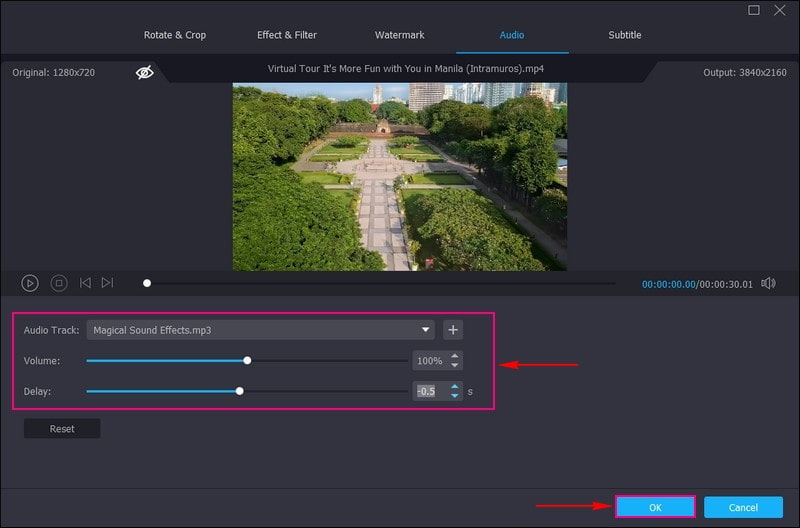The width and height of the screenshot is (800, 528).
Task: Open the Effect & Filter tab
Action: [287, 35]
